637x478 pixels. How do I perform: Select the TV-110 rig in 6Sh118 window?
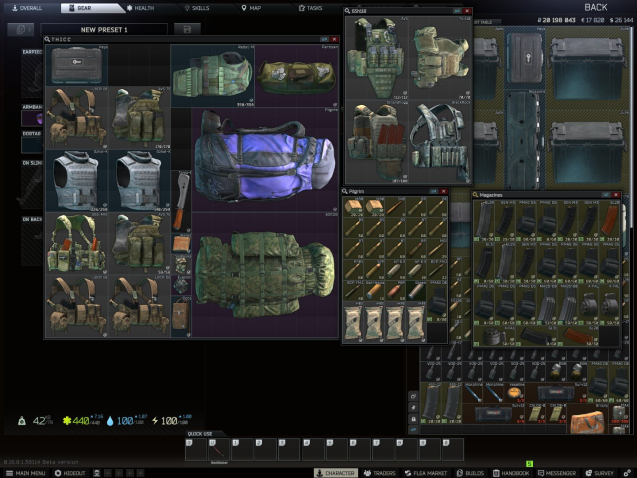tap(440, 57)
